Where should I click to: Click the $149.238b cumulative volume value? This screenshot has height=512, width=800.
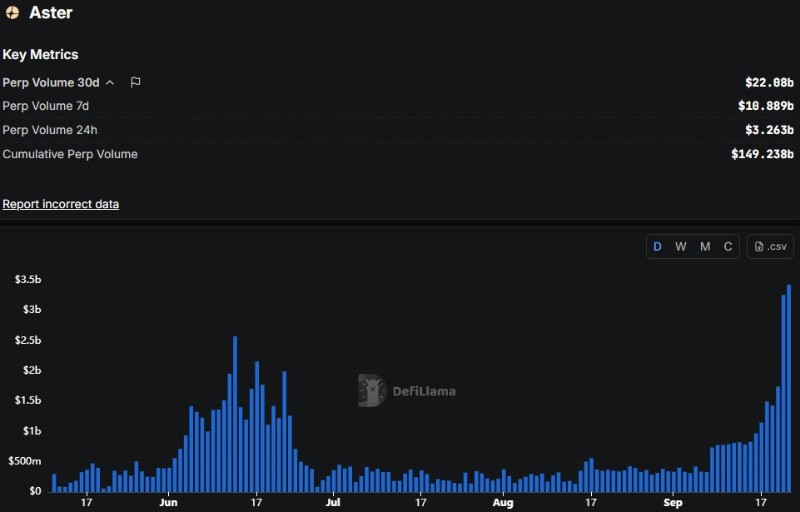[x=762, y=154]
